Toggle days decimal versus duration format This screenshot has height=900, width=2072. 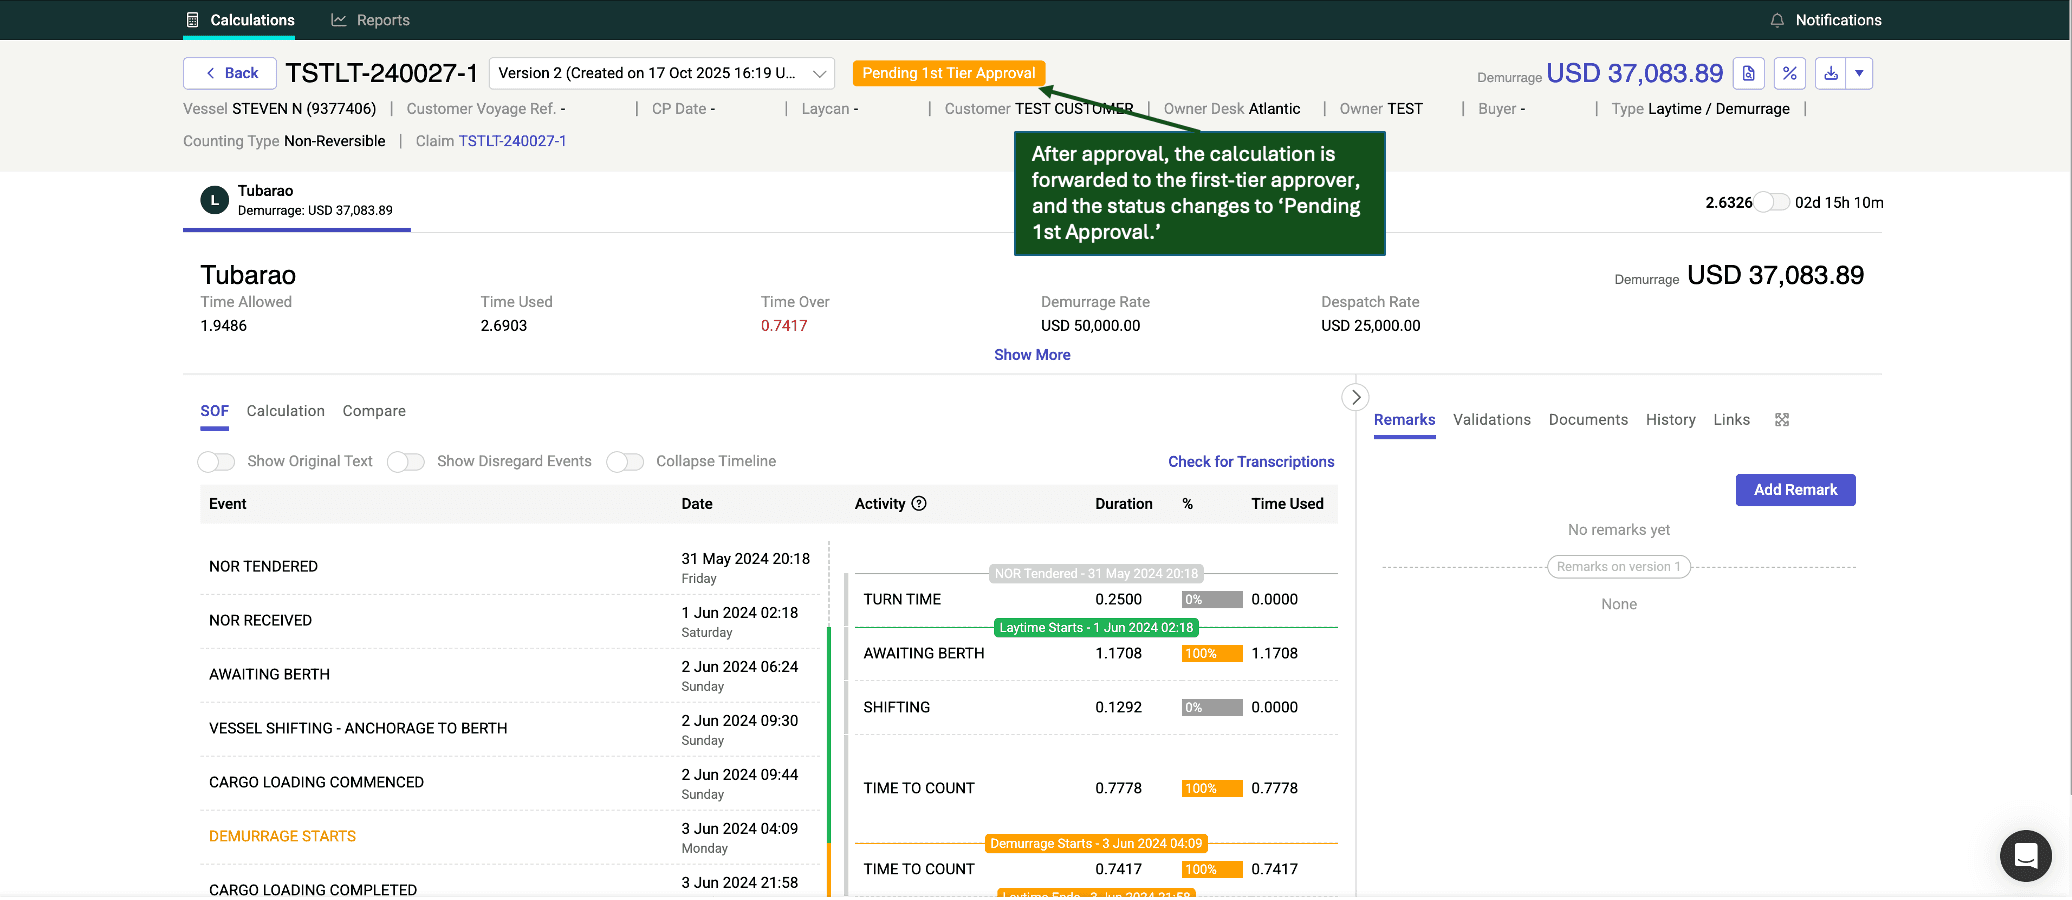[x=1772, y=202]
